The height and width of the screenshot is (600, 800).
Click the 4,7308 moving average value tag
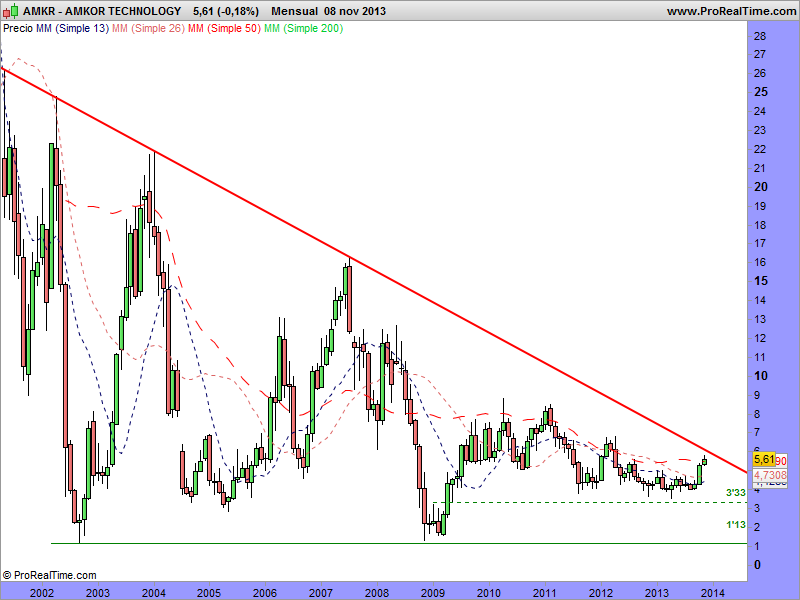[770, 475]
